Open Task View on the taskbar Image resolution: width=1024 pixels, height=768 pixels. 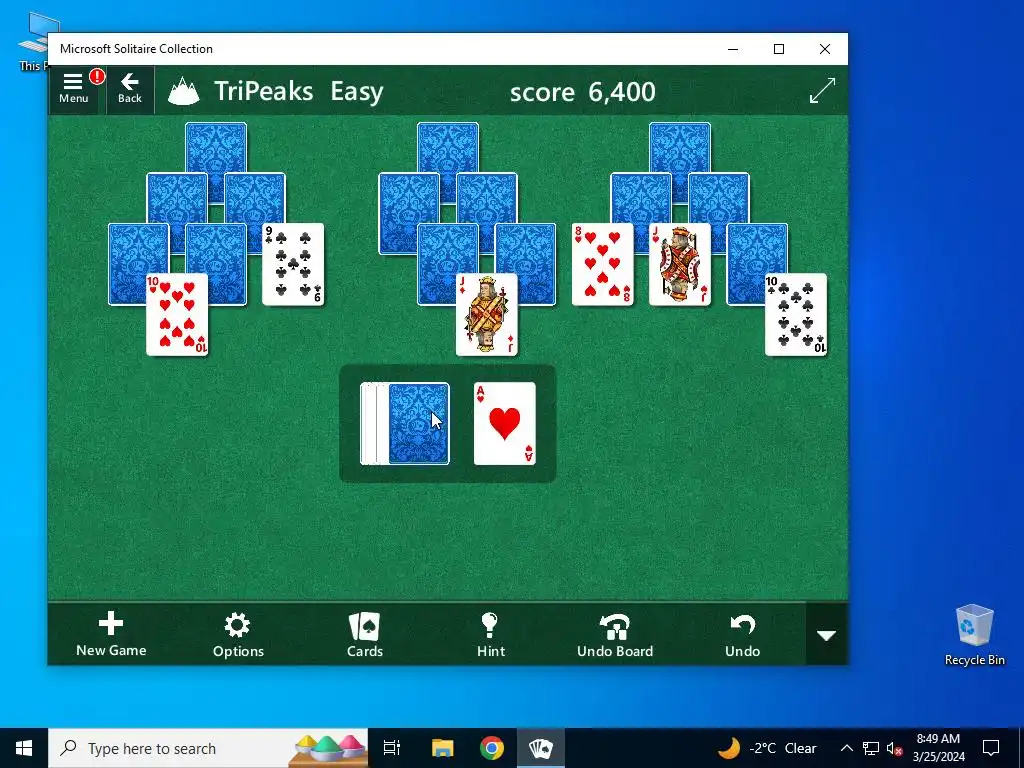(x=392, y=748)
